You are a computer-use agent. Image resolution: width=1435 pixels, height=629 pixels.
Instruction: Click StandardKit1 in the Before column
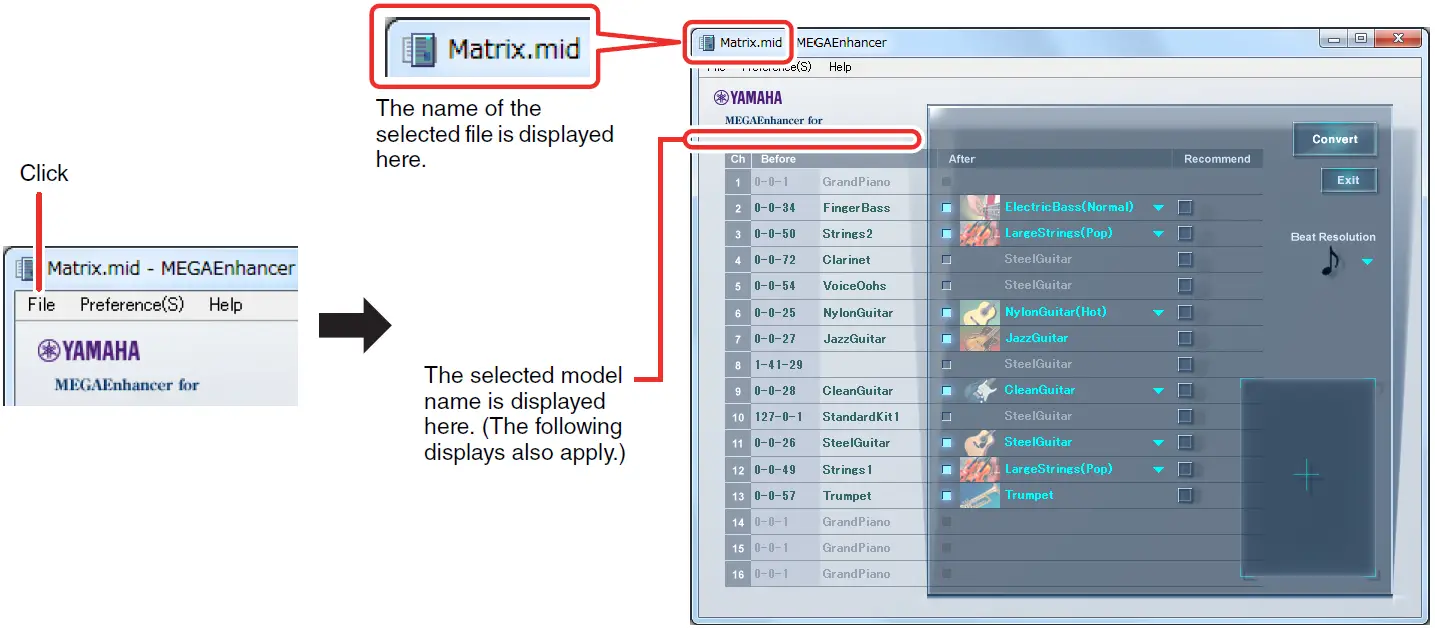(861, 417)
